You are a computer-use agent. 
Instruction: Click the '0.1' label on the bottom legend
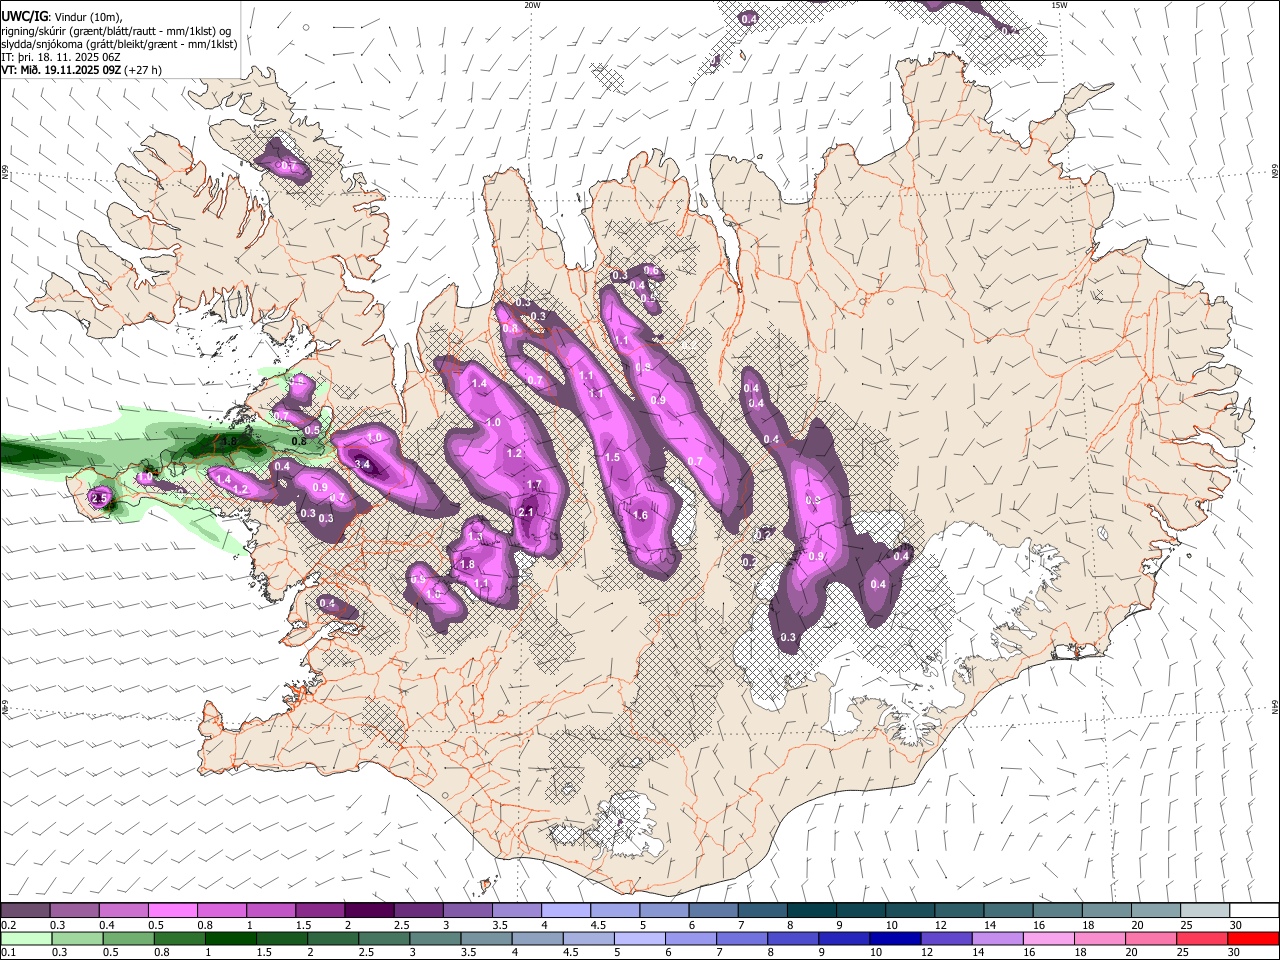(8, 953)
